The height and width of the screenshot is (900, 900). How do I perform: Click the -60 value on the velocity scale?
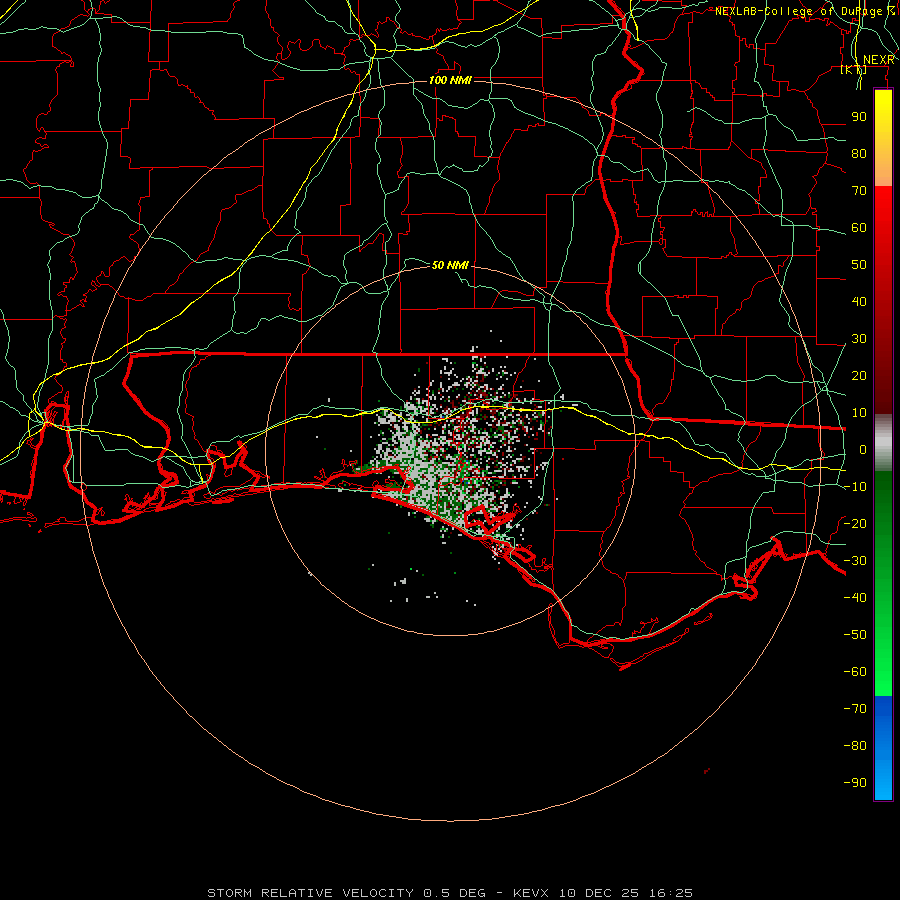pos(855,672)
